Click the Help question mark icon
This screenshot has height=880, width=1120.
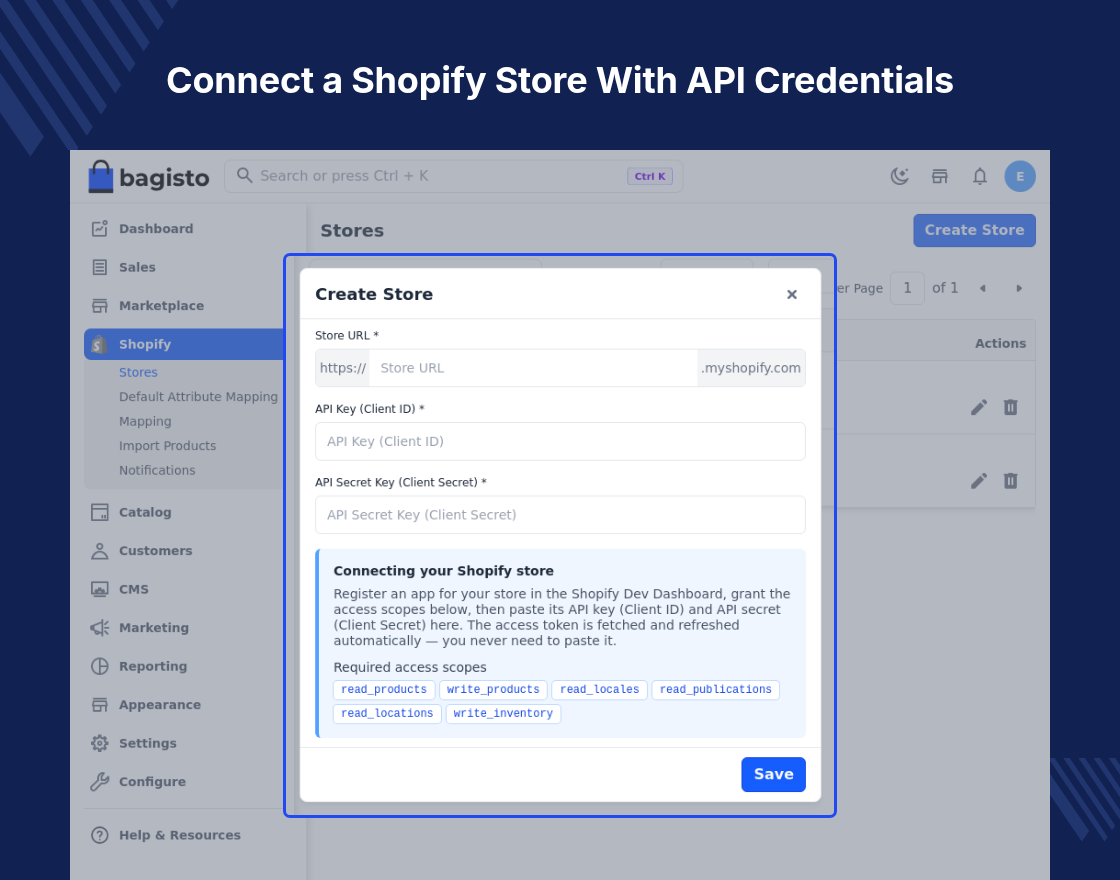click(99, 835)
